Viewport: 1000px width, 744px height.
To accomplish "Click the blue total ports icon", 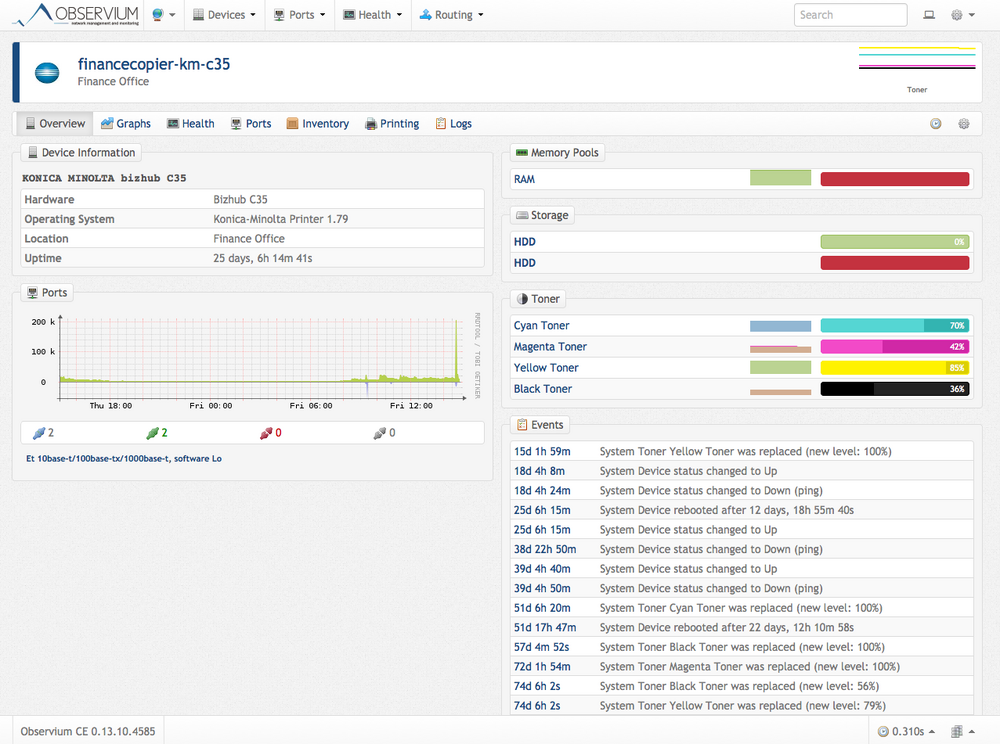I will tap(40, 433).
